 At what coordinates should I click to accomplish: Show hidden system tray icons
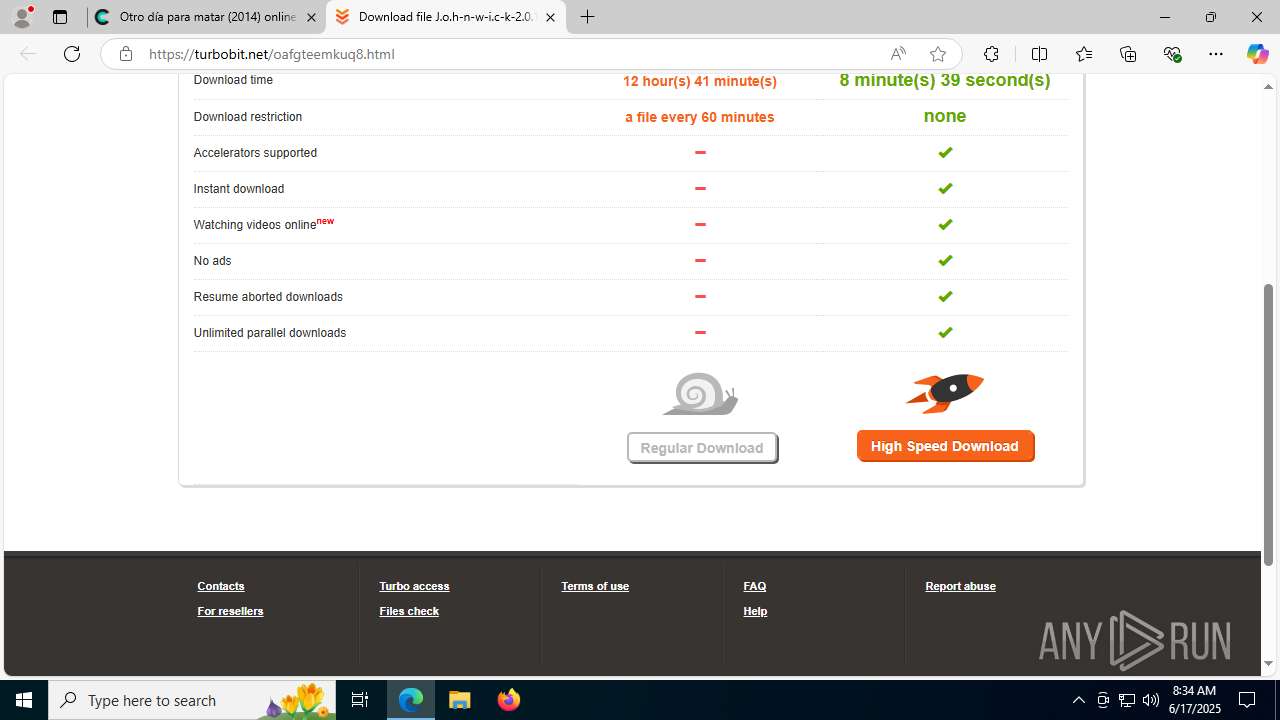(x=1078, y=700)
